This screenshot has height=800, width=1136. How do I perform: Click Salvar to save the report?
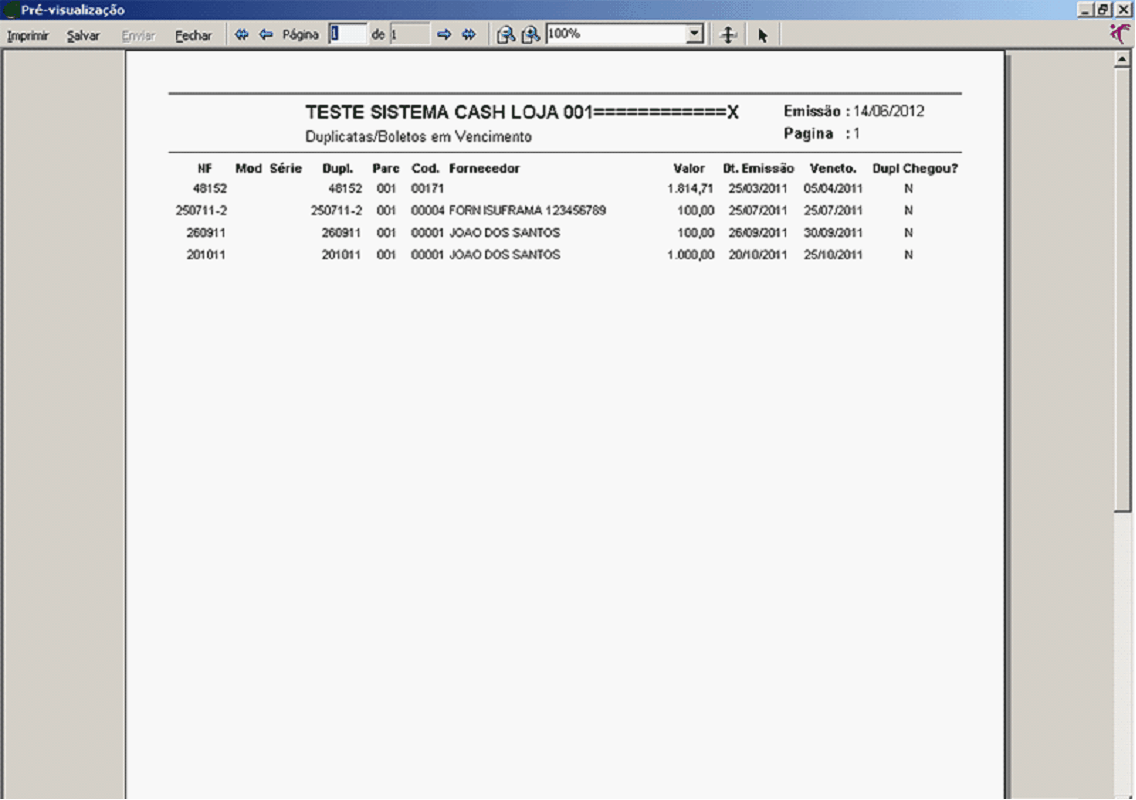tap(83, 35)
